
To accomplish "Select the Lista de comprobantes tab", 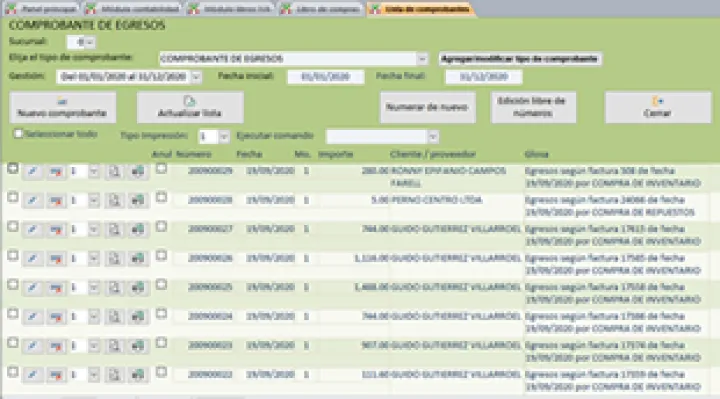I will 421,9.
